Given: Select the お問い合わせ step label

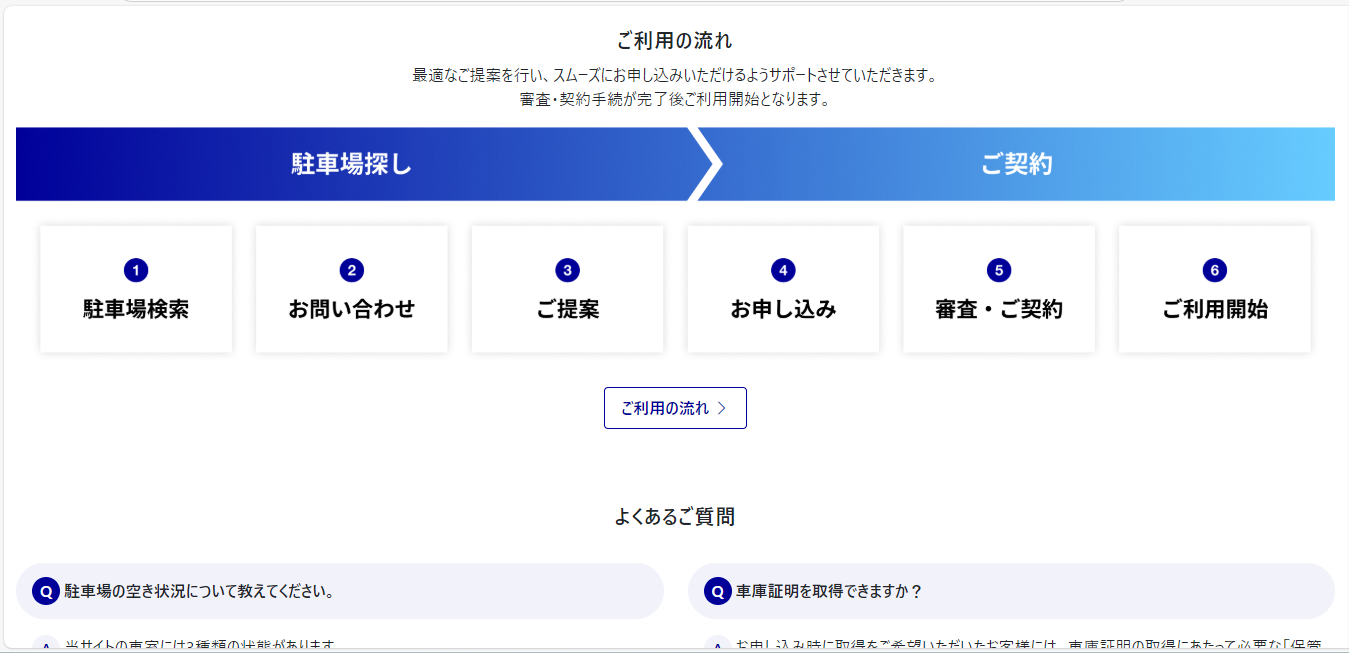Looking at the screenshot, I should tap(351, 309).
